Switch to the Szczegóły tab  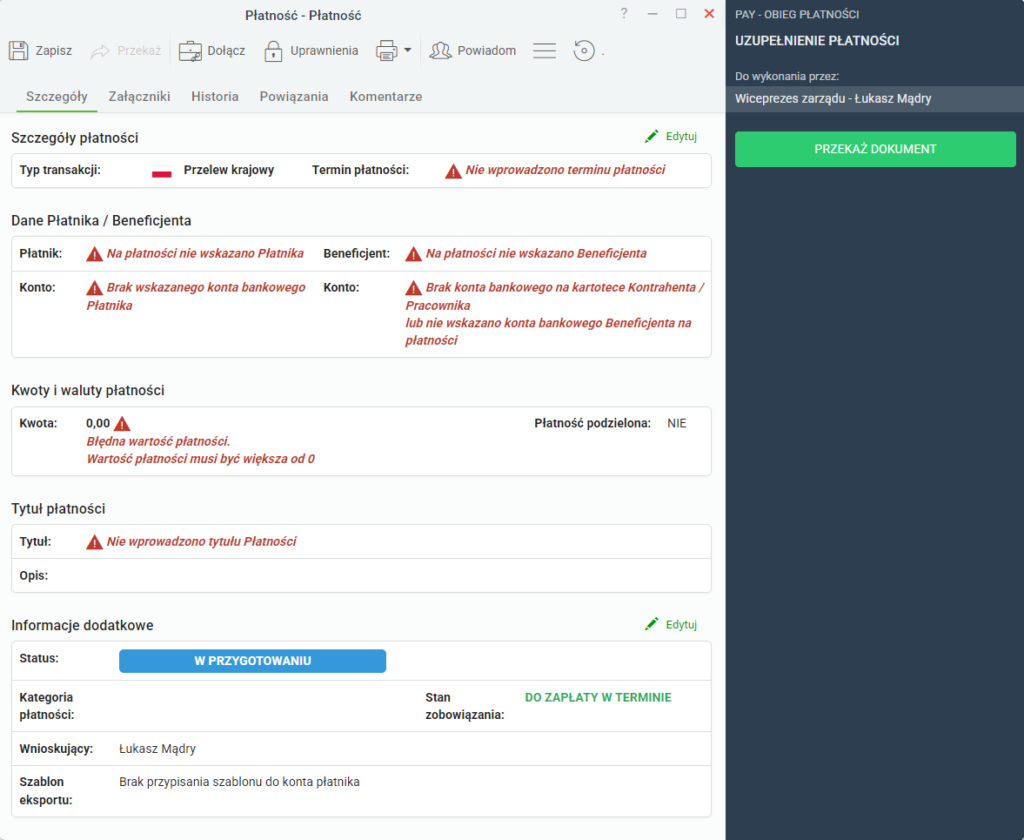[x=57, y=97]
